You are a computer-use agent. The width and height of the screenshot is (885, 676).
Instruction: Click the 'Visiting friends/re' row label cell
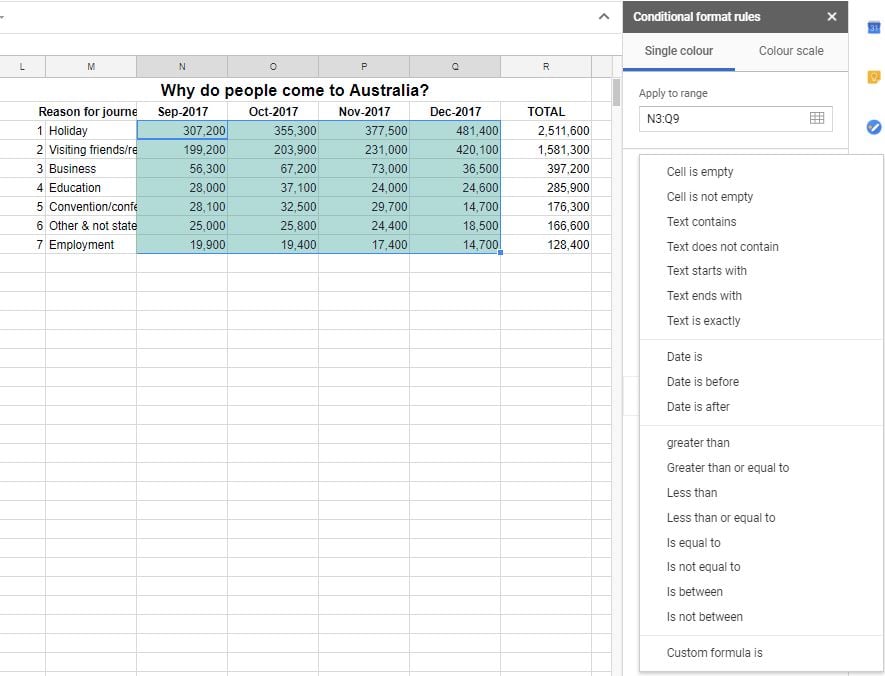click(x=91, y=150)
